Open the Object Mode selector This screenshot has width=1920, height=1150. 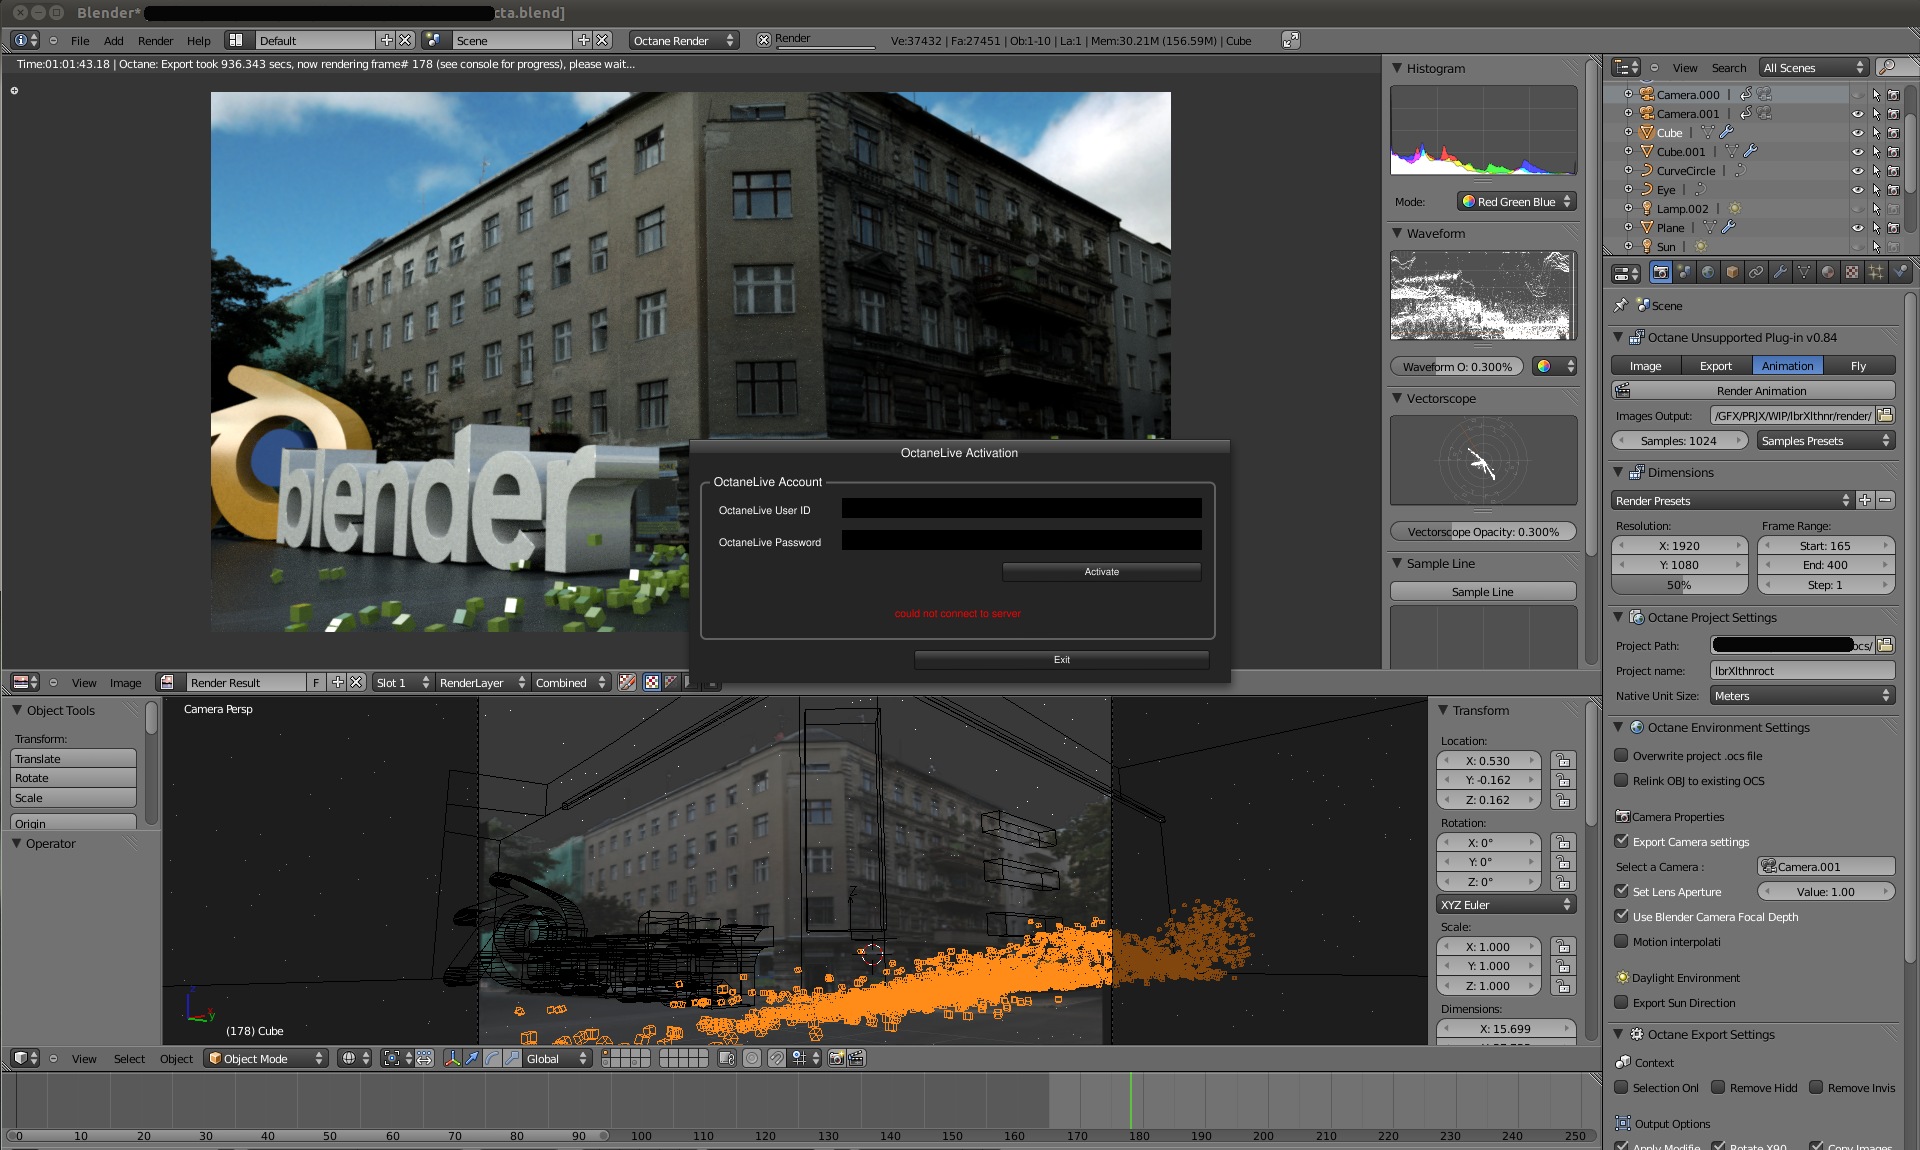click(266, 1058)
